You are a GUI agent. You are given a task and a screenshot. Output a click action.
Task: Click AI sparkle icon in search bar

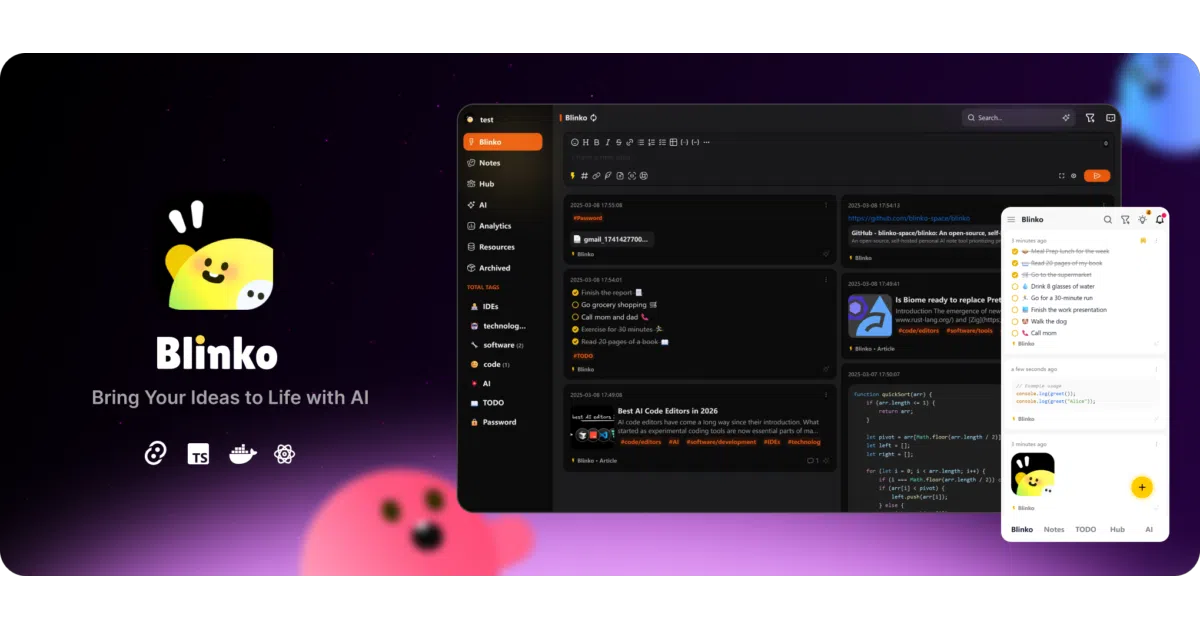point(1066,118)
